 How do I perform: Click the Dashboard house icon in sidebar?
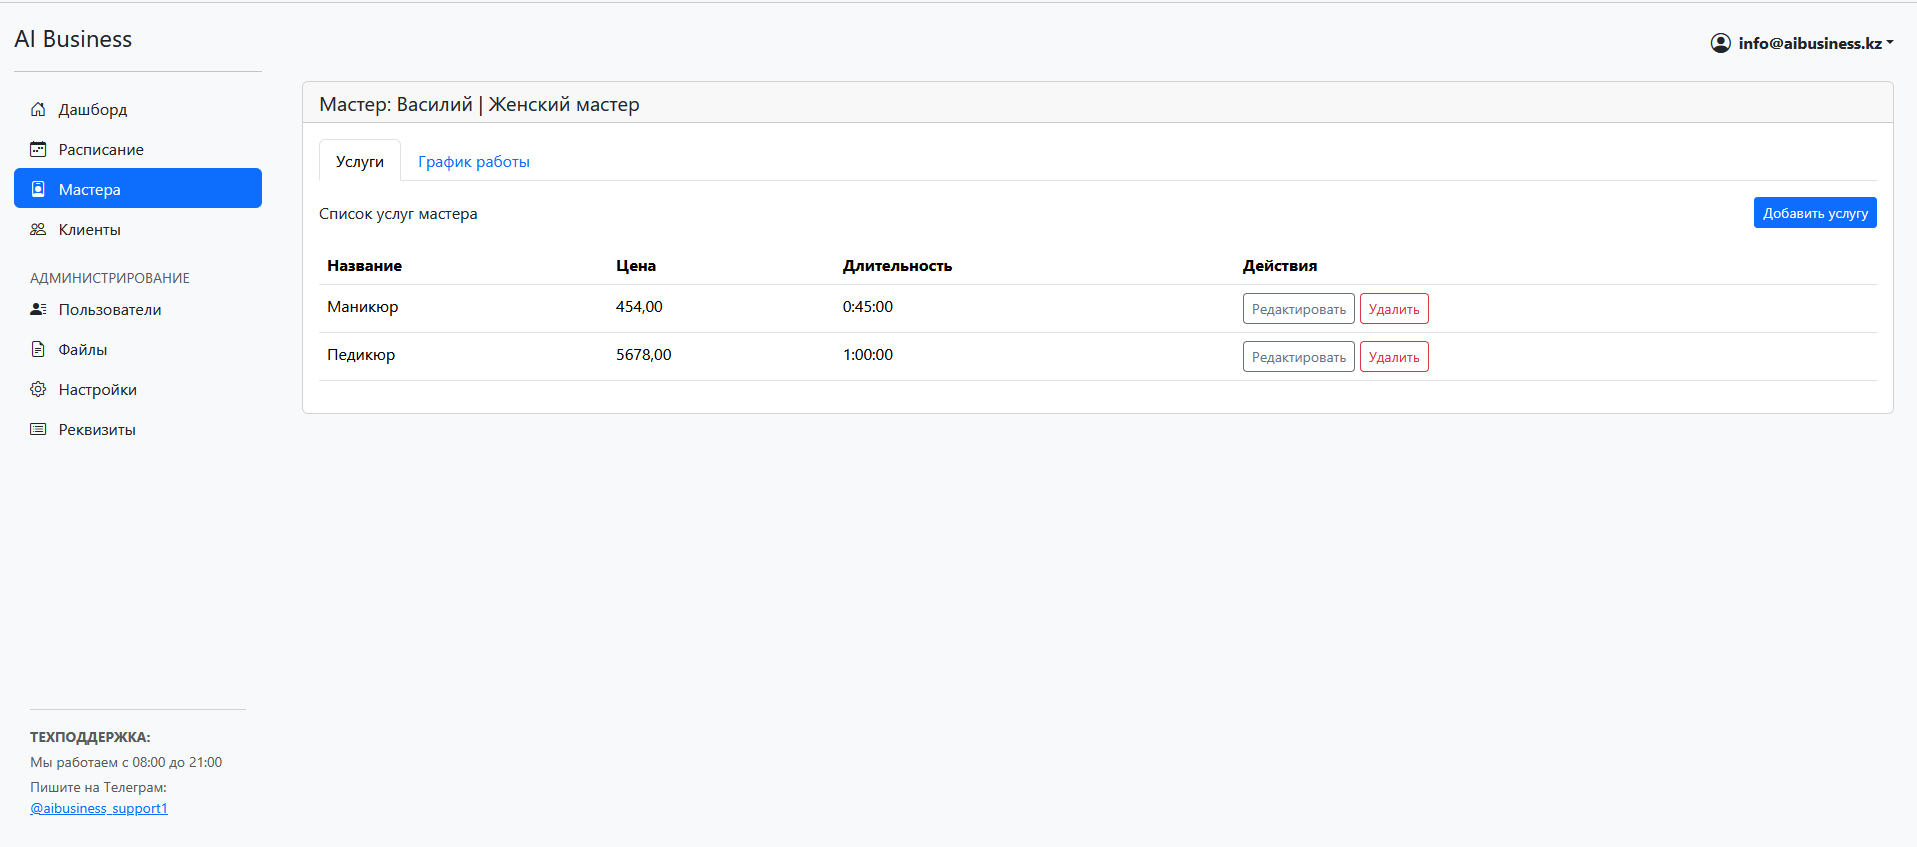tap(38, 109)
